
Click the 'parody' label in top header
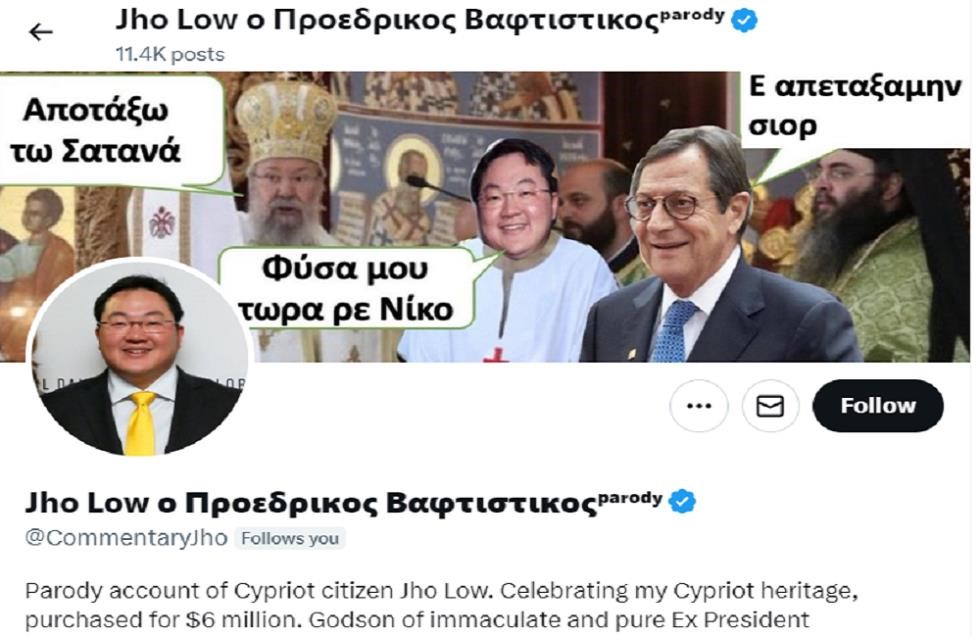tap(692, 14)
